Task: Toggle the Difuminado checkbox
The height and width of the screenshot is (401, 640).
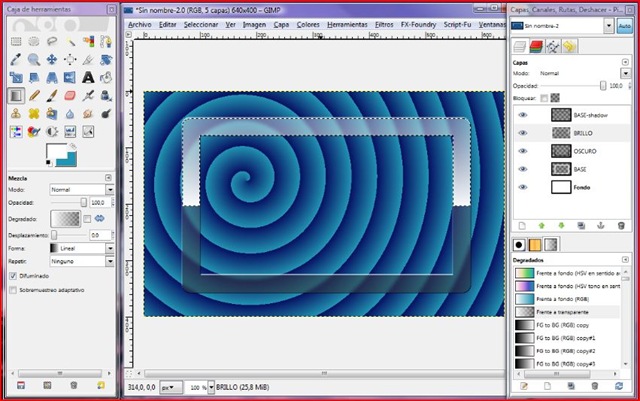Action: [13, 276]
